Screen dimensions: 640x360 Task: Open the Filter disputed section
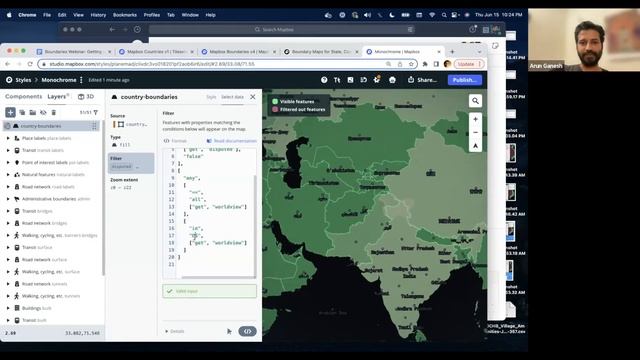(131, 163)
